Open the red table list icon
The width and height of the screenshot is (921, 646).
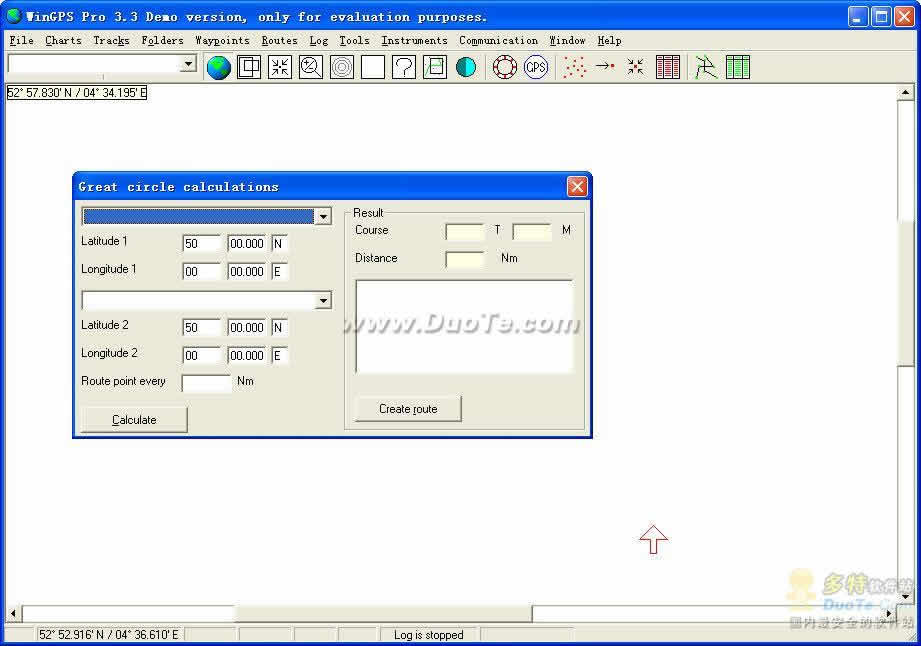click(667, 67)
